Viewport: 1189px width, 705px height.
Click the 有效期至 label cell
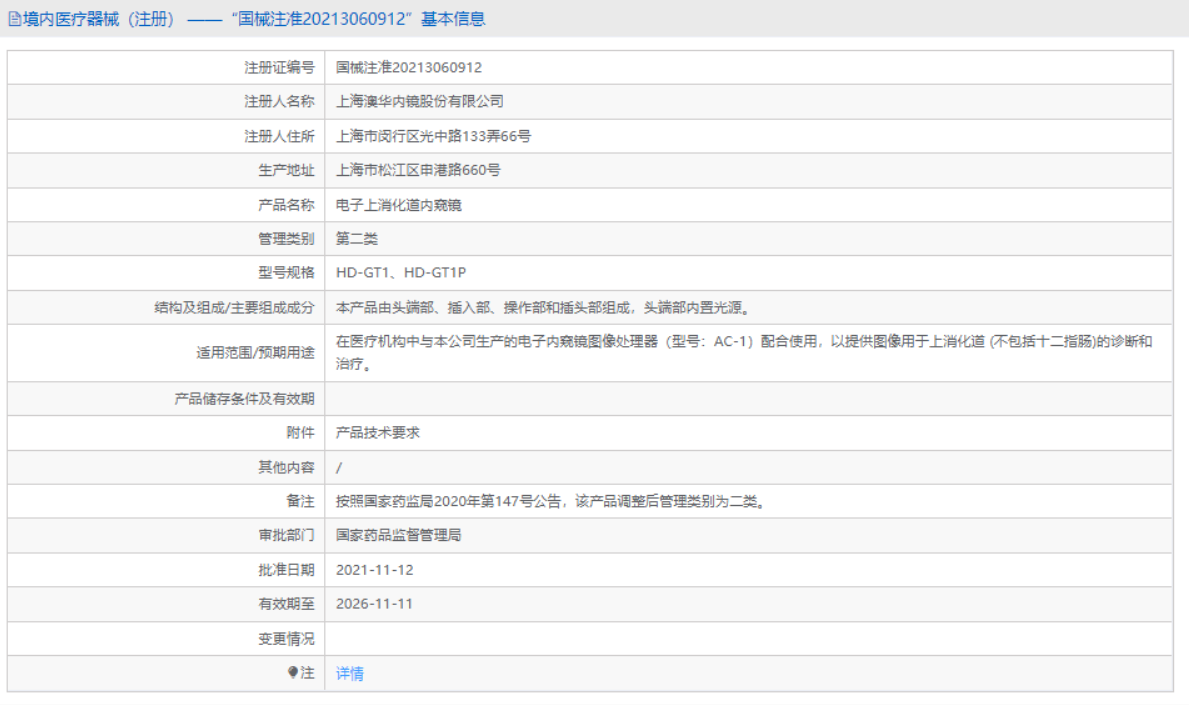coord(166,604)
